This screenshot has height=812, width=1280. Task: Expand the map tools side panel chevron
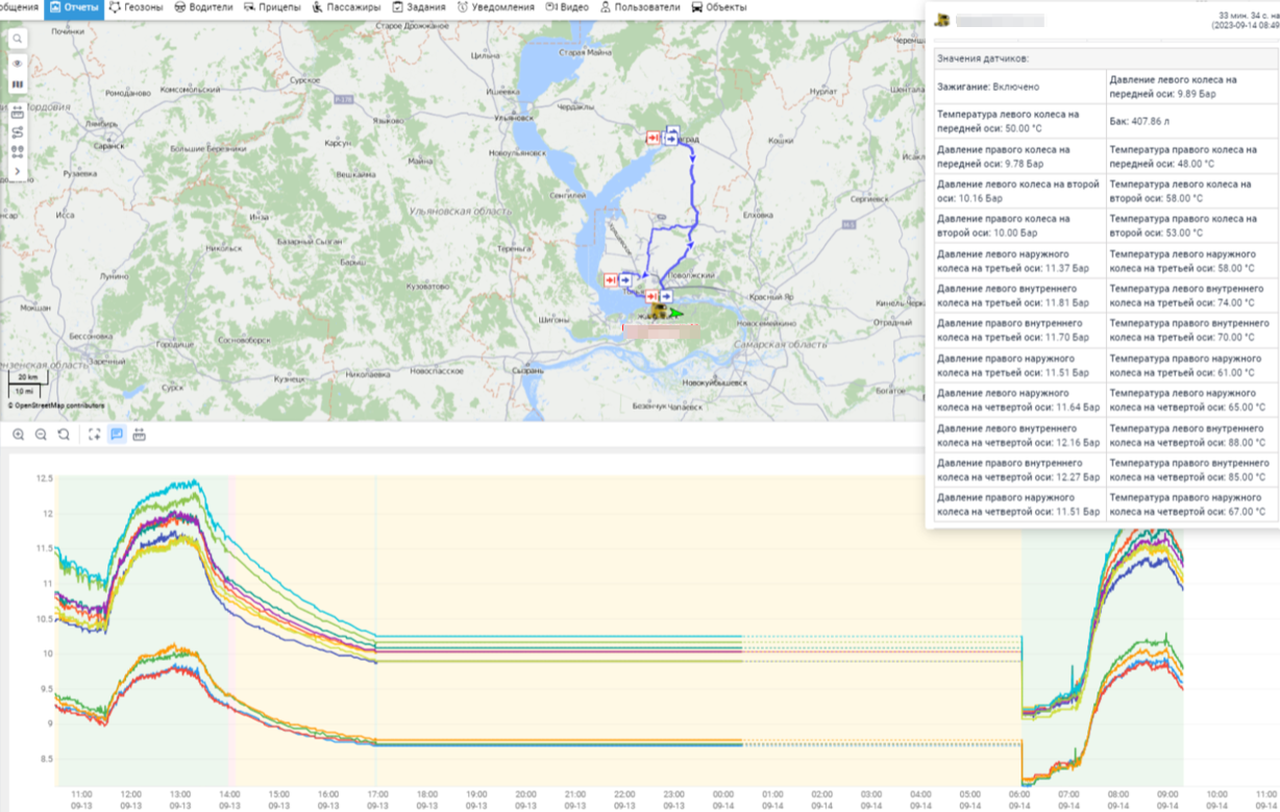(17, 171)
